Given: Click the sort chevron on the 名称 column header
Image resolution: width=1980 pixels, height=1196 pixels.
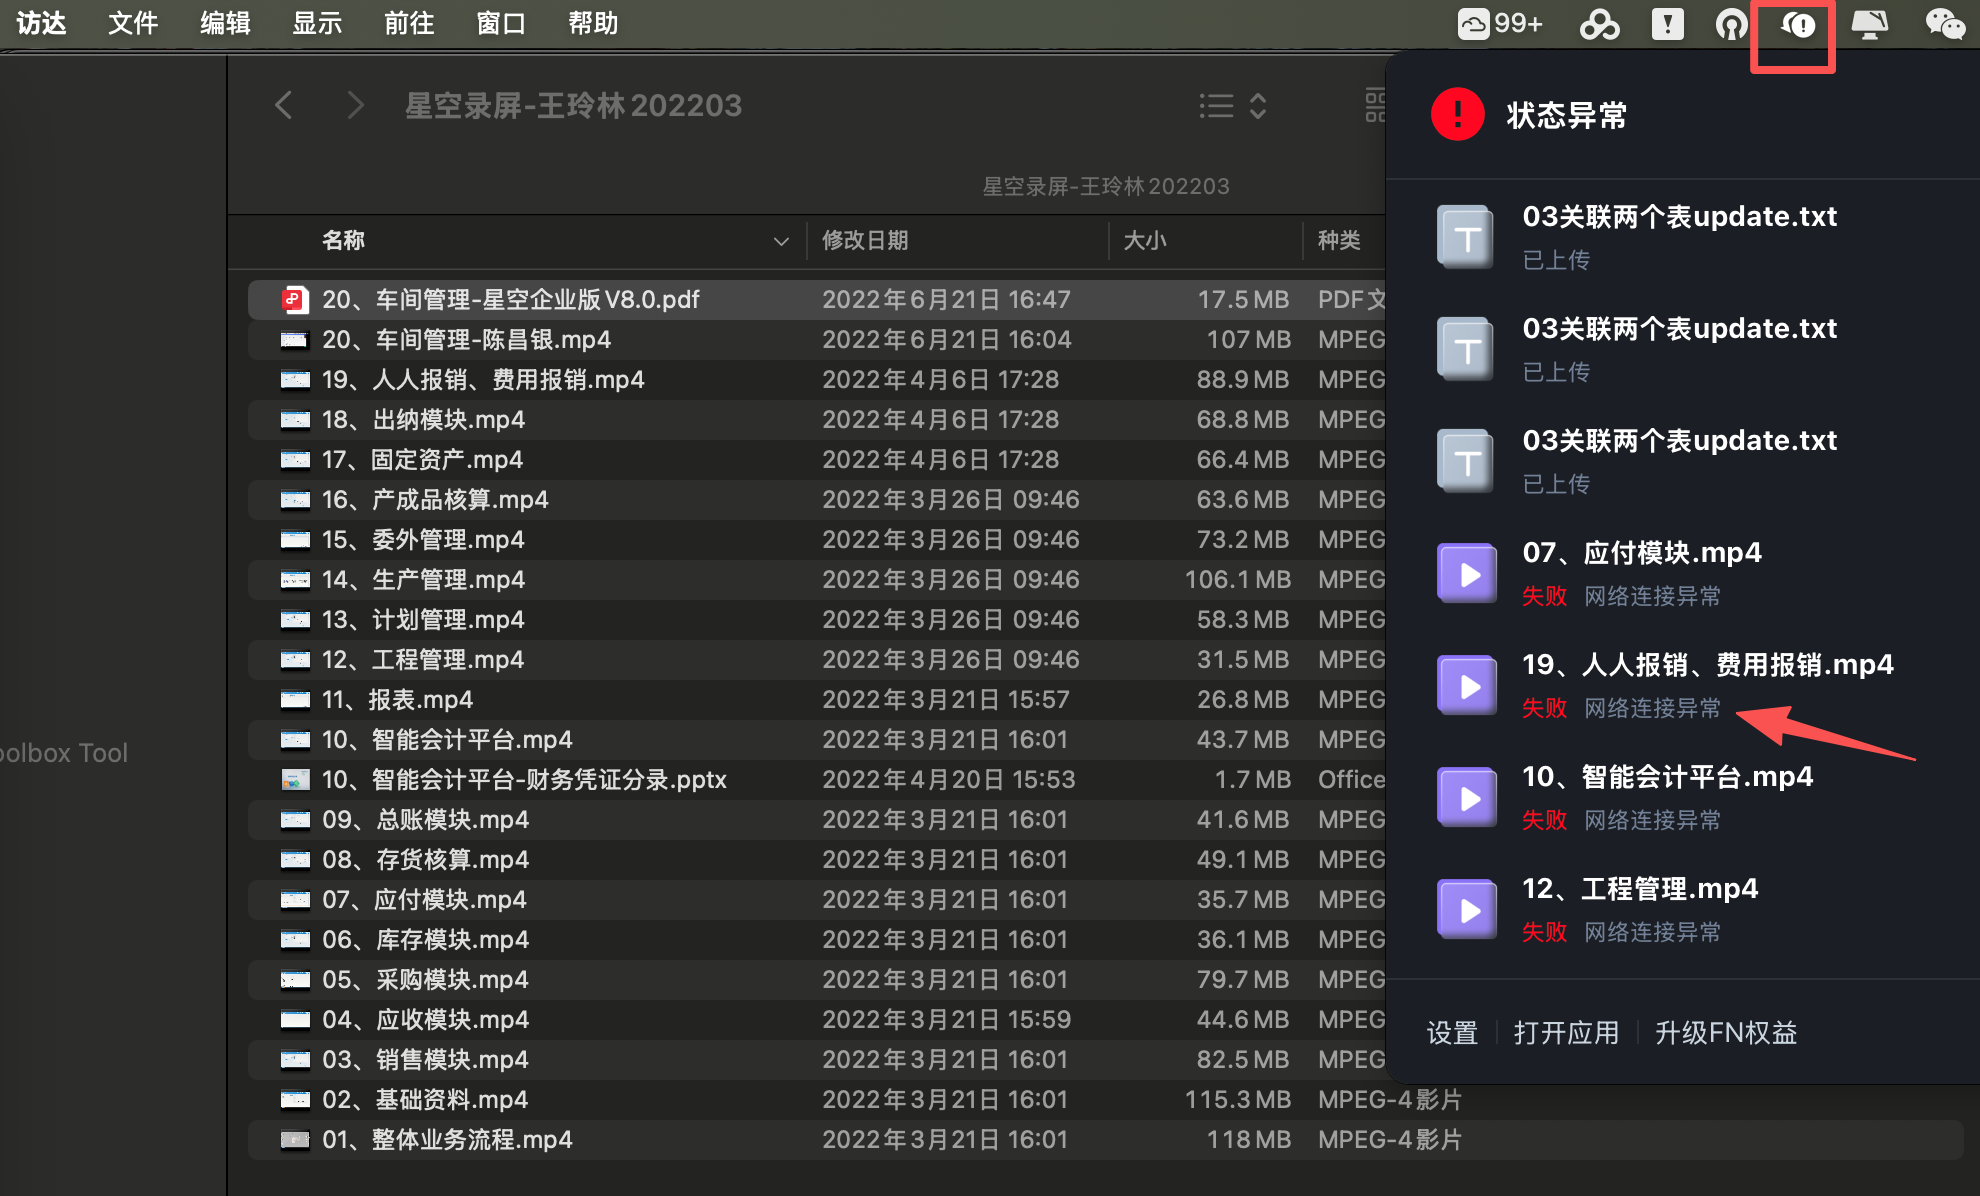Looking at the screenshot, I should [780, 241].
